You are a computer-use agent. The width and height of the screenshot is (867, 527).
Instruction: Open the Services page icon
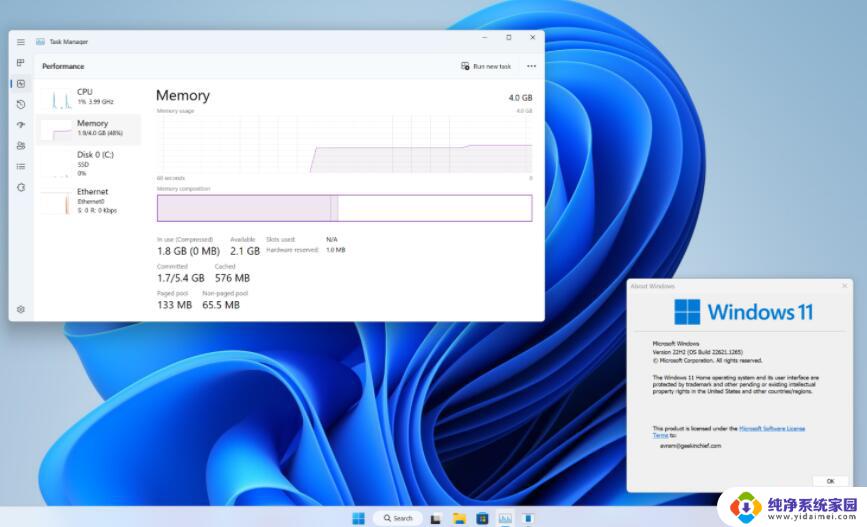point(21,187)
